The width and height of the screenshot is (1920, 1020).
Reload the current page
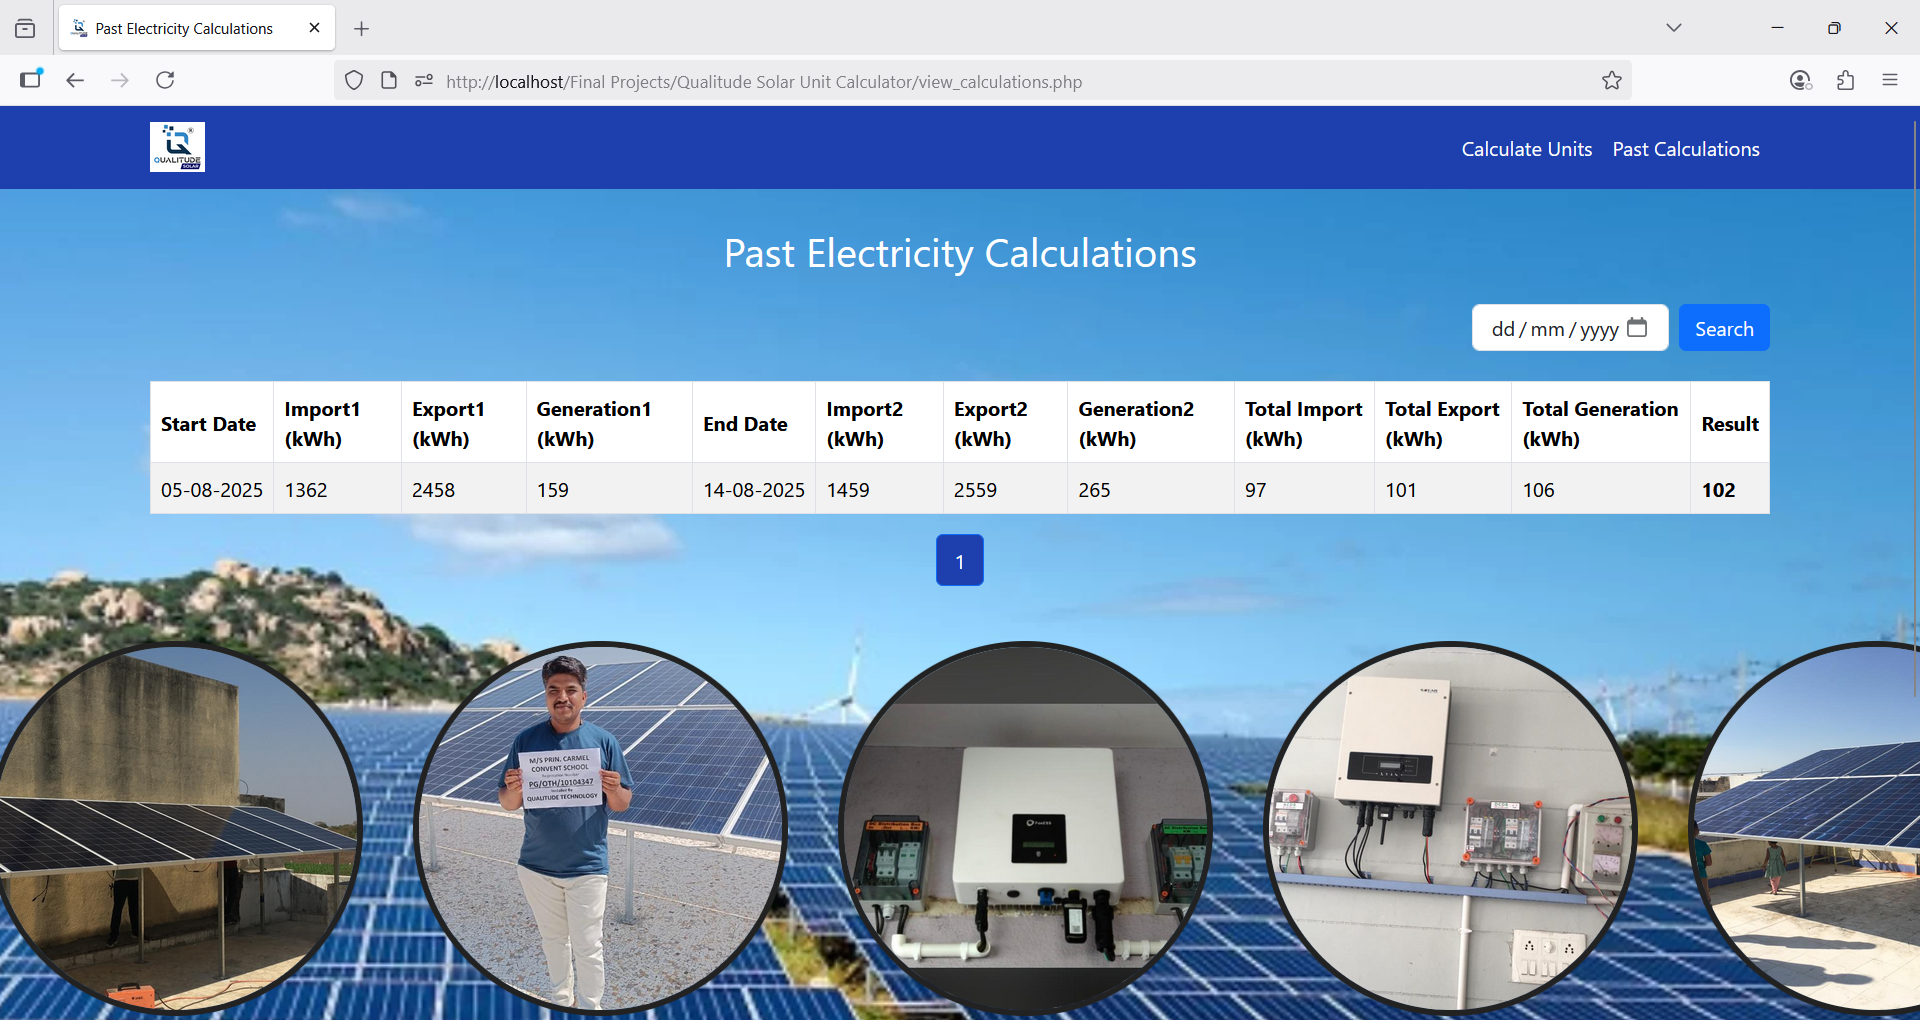point(165,80)
